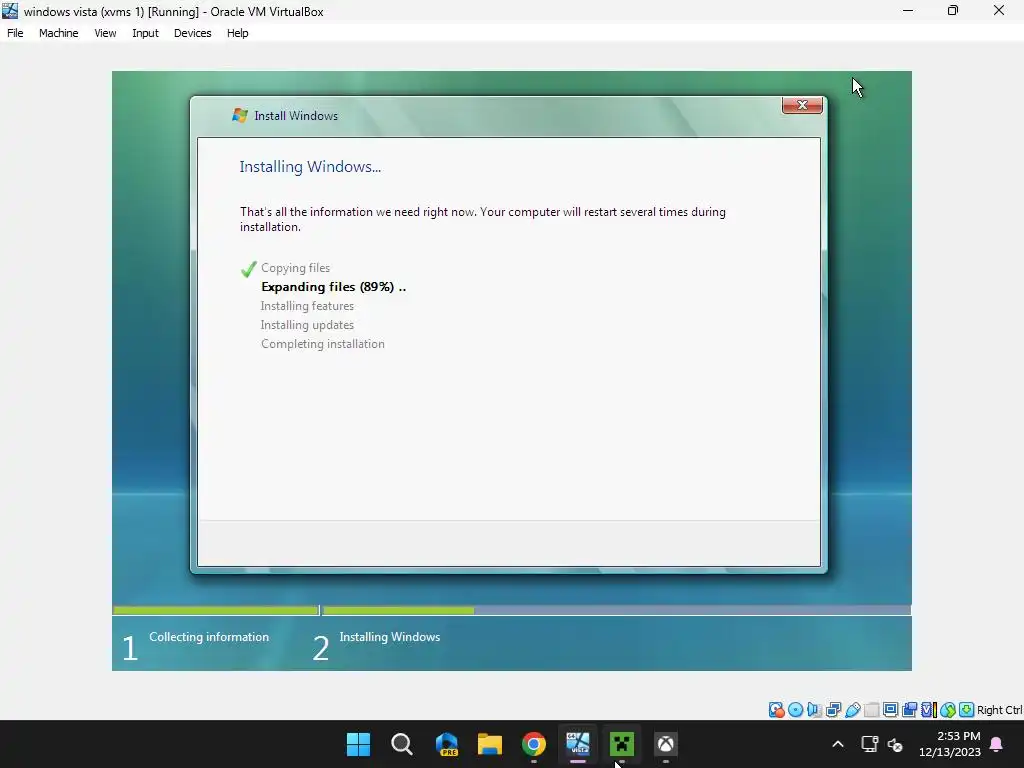Open Windows Search from taskbar
The height and width of the screenshot is (768, 1024).
coord(402,744)
